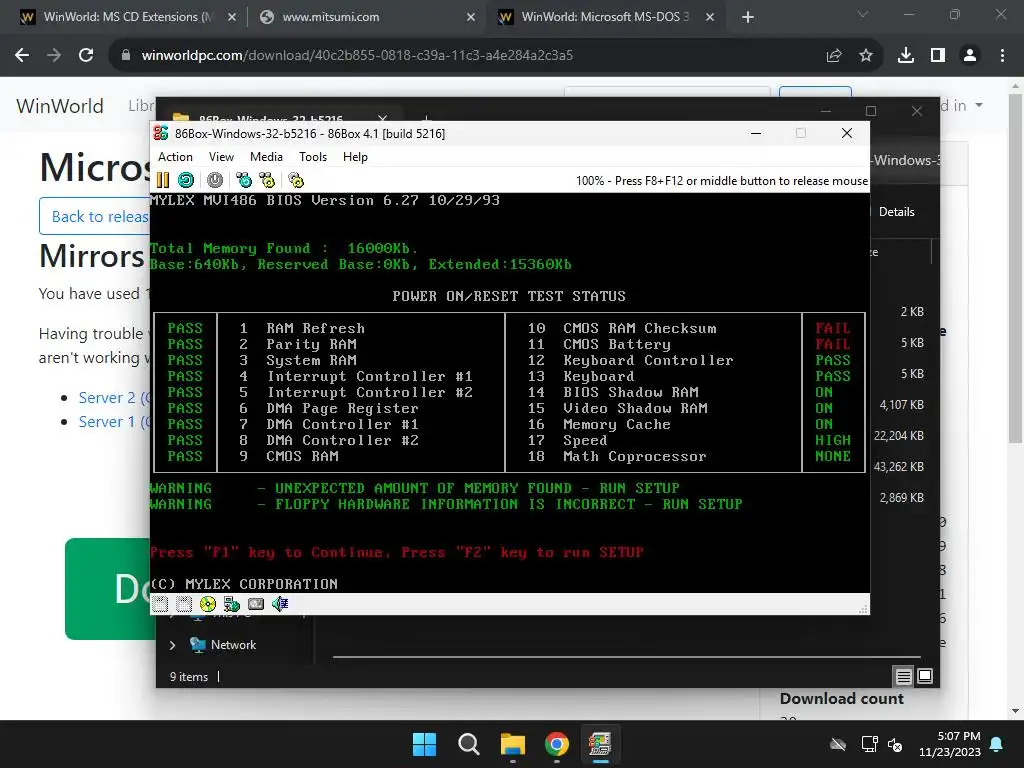The width and height of the screenshot is (1024, 768).
Task: Open the 86Box Media menu
Action: click(266, 157)
